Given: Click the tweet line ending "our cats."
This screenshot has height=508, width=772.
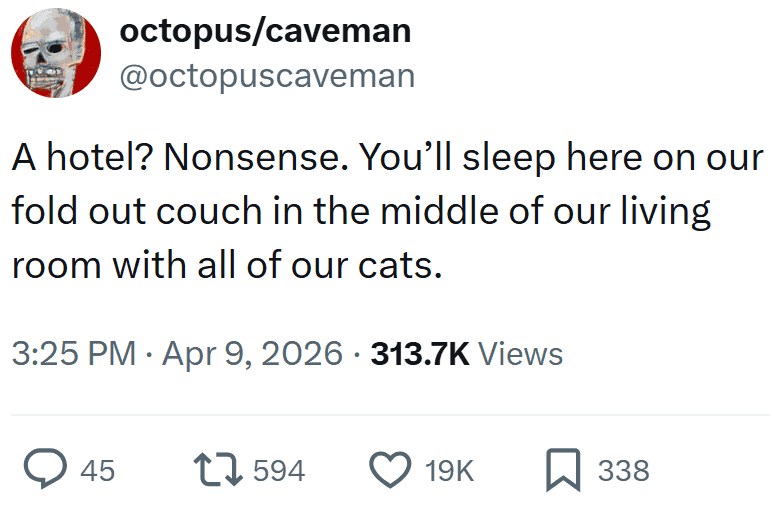Looking at the screenshot, I should 226,267.
